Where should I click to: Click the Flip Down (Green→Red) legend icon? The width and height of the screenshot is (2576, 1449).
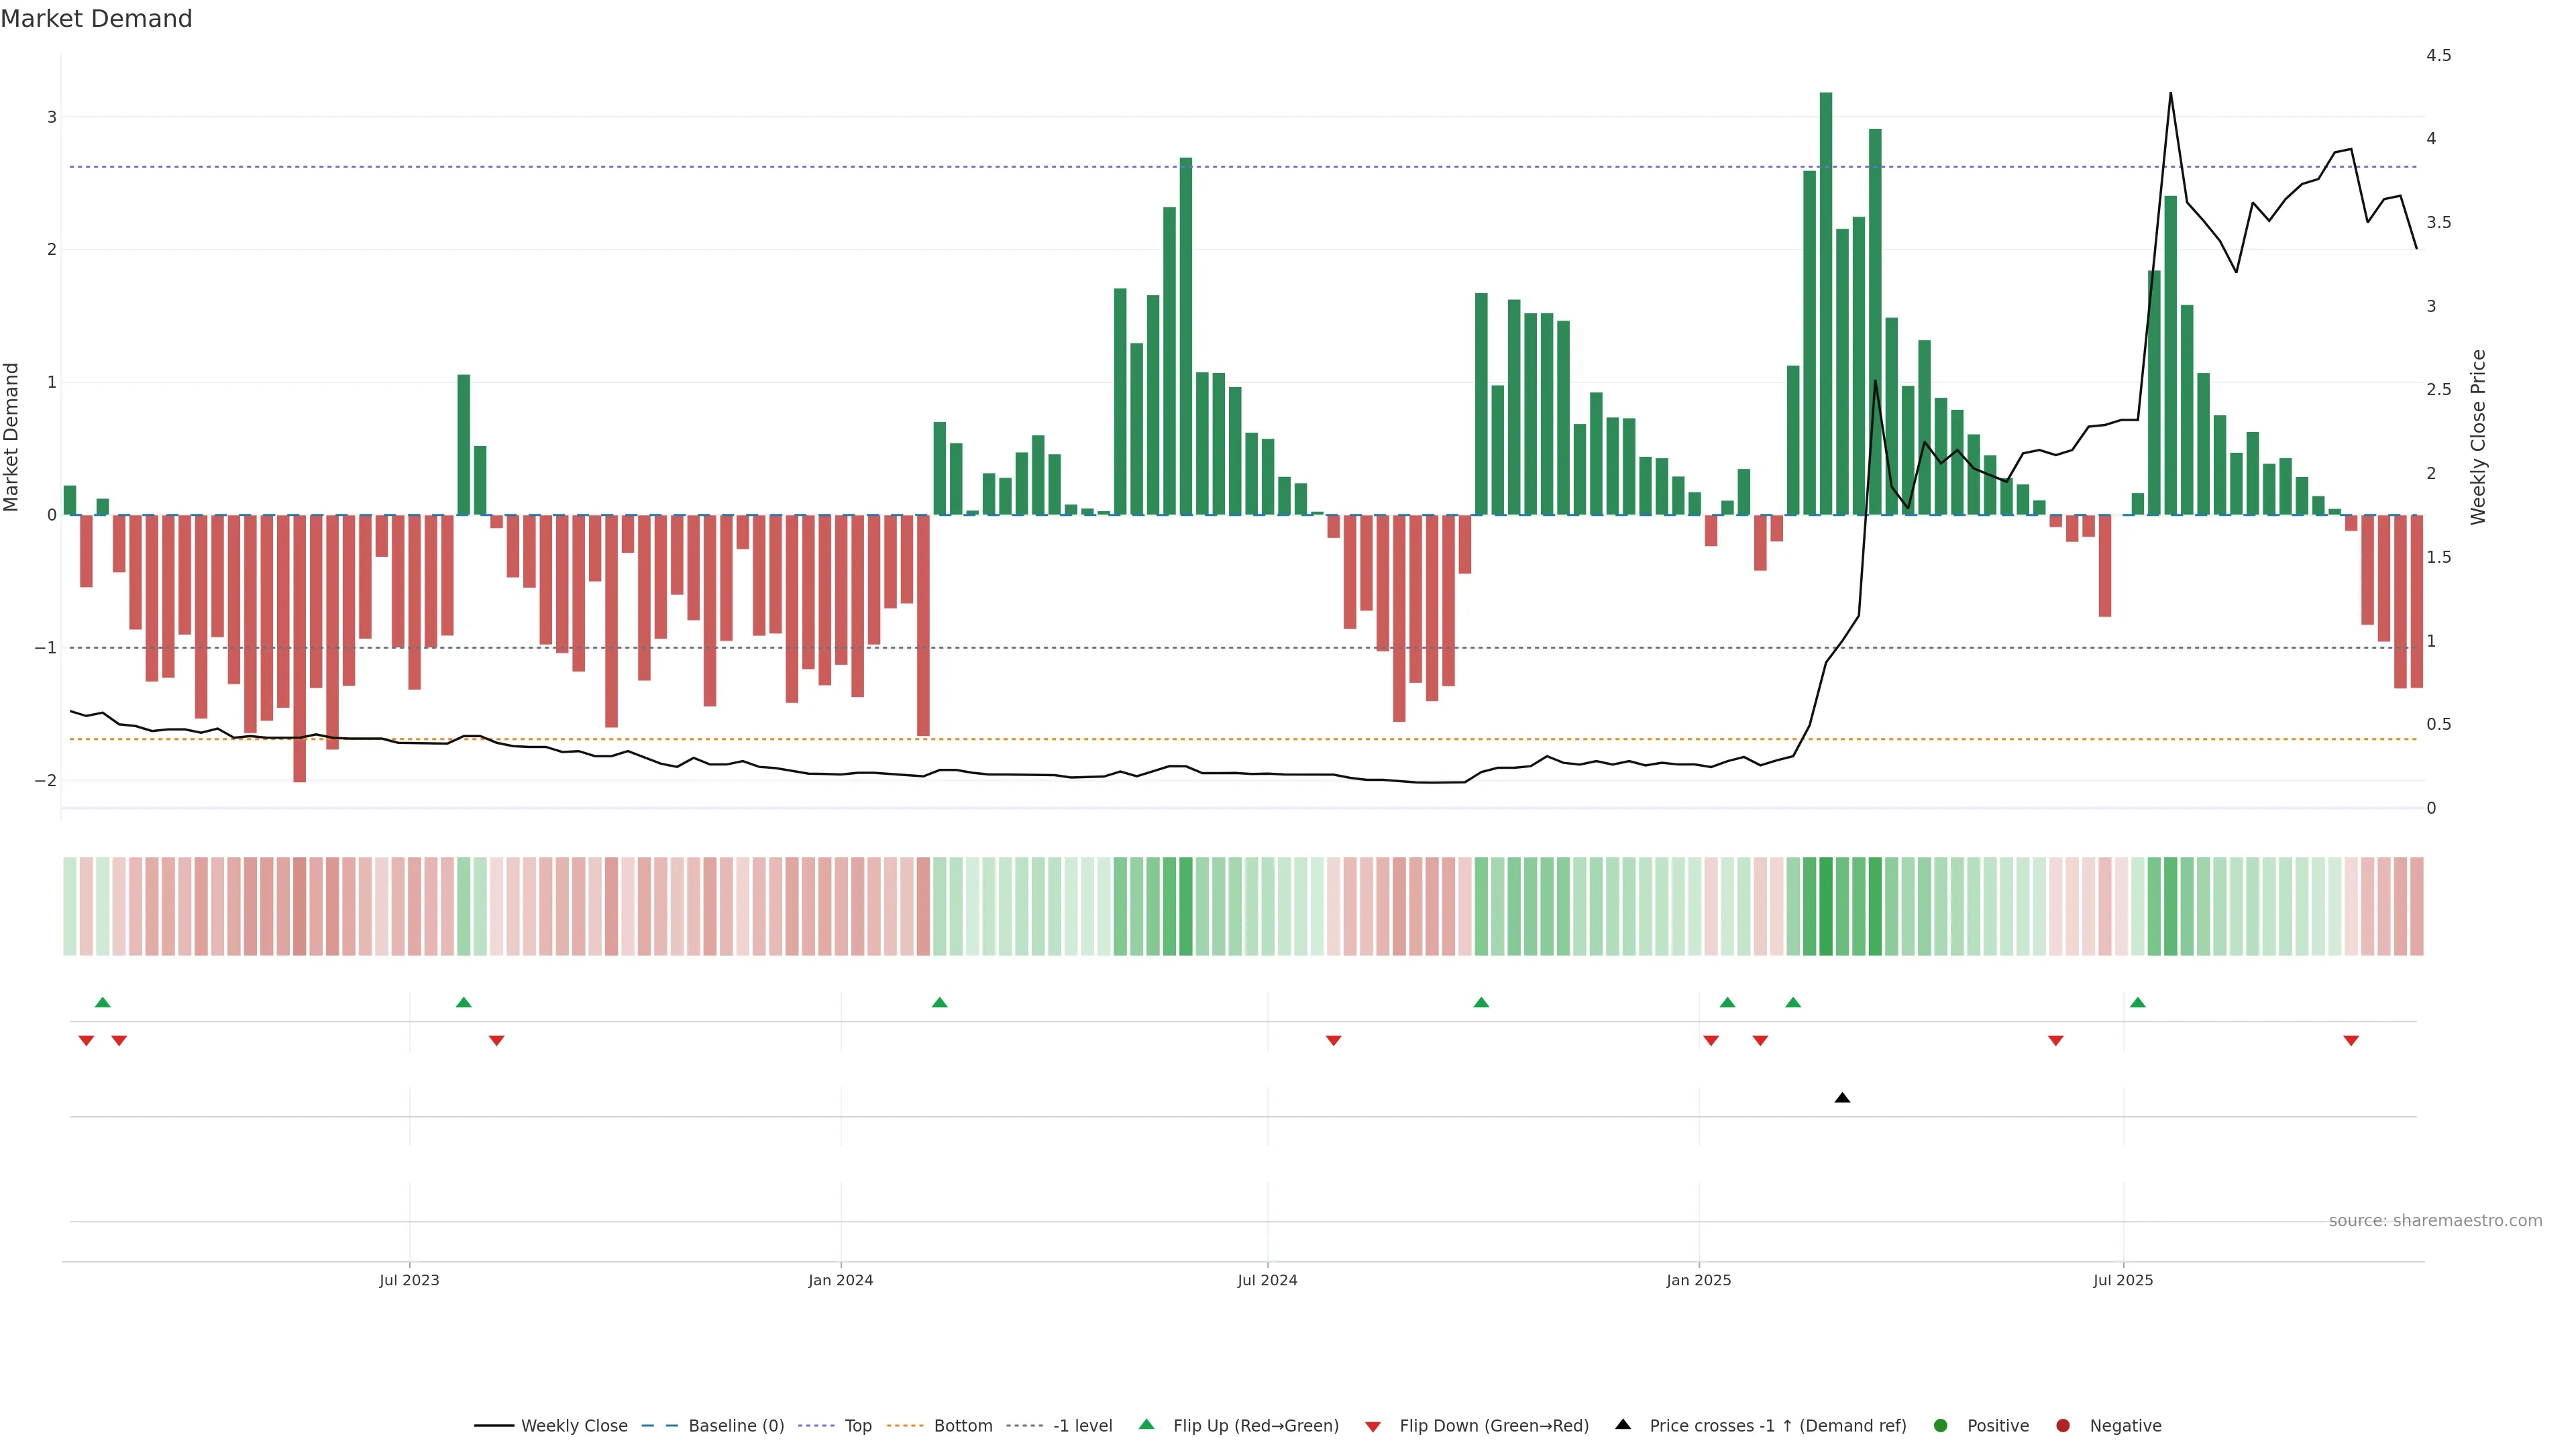coord(1373,1427)
